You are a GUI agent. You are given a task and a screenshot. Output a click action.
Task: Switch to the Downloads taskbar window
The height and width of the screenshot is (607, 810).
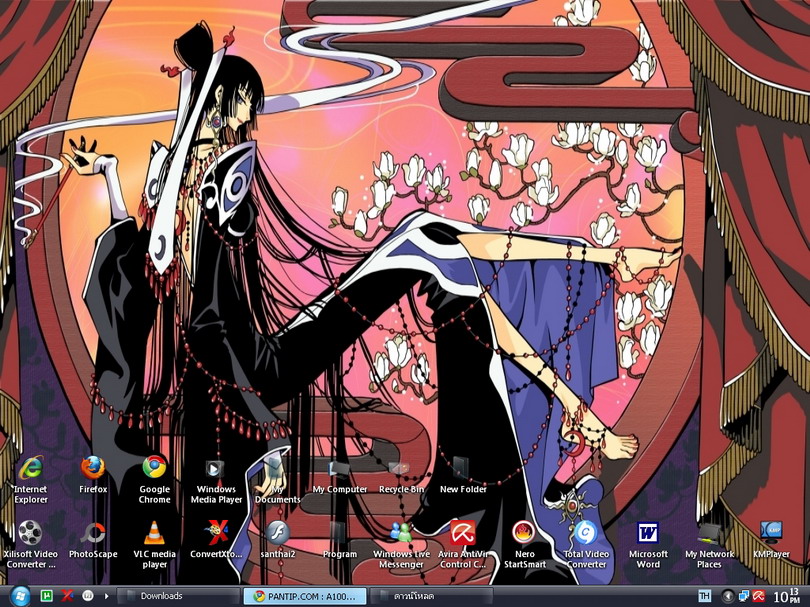pos(178,596)
